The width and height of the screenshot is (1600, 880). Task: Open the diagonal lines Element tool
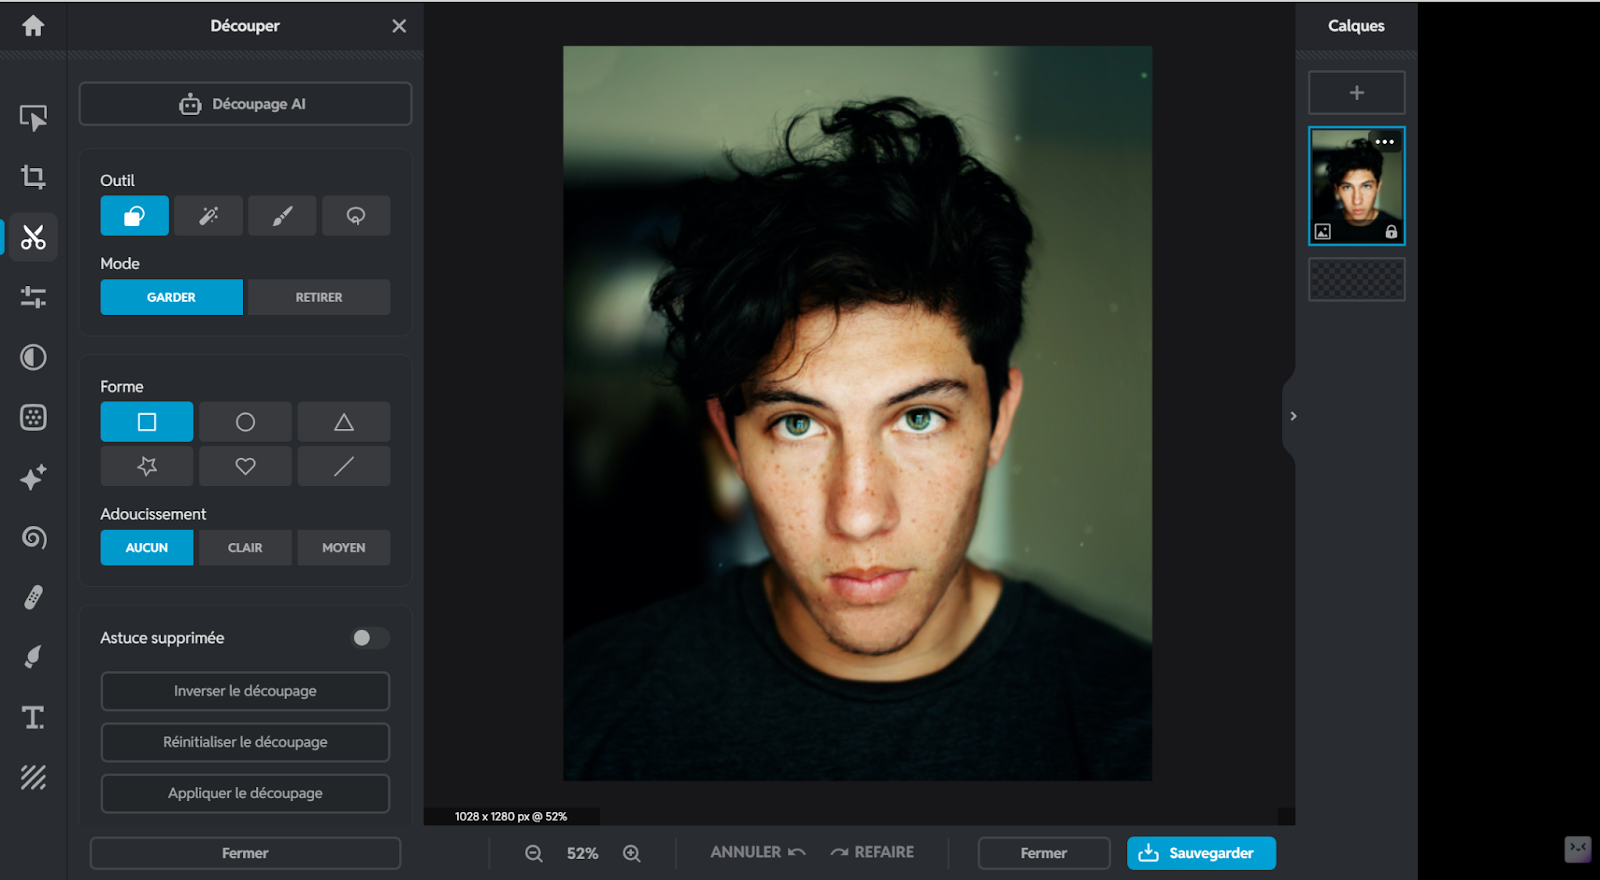point(33,777)
